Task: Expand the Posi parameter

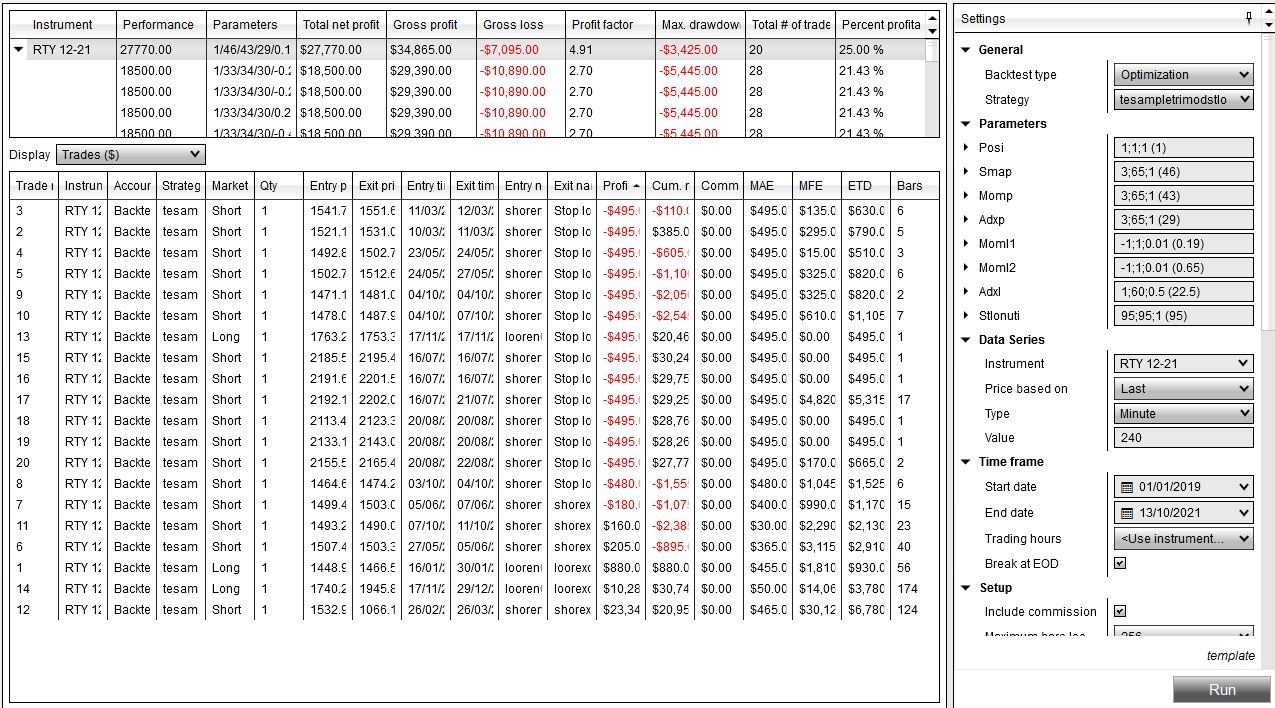Action: 966,147
